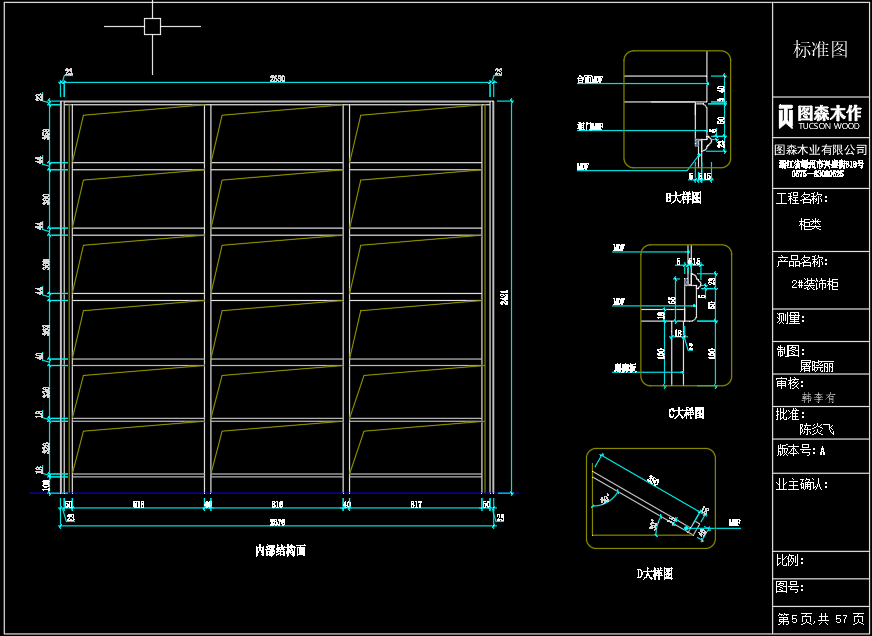The width and height of the screenshot is (872, 636).
Task: Select the C大样图 detail view frame
Action: (686, 315)
